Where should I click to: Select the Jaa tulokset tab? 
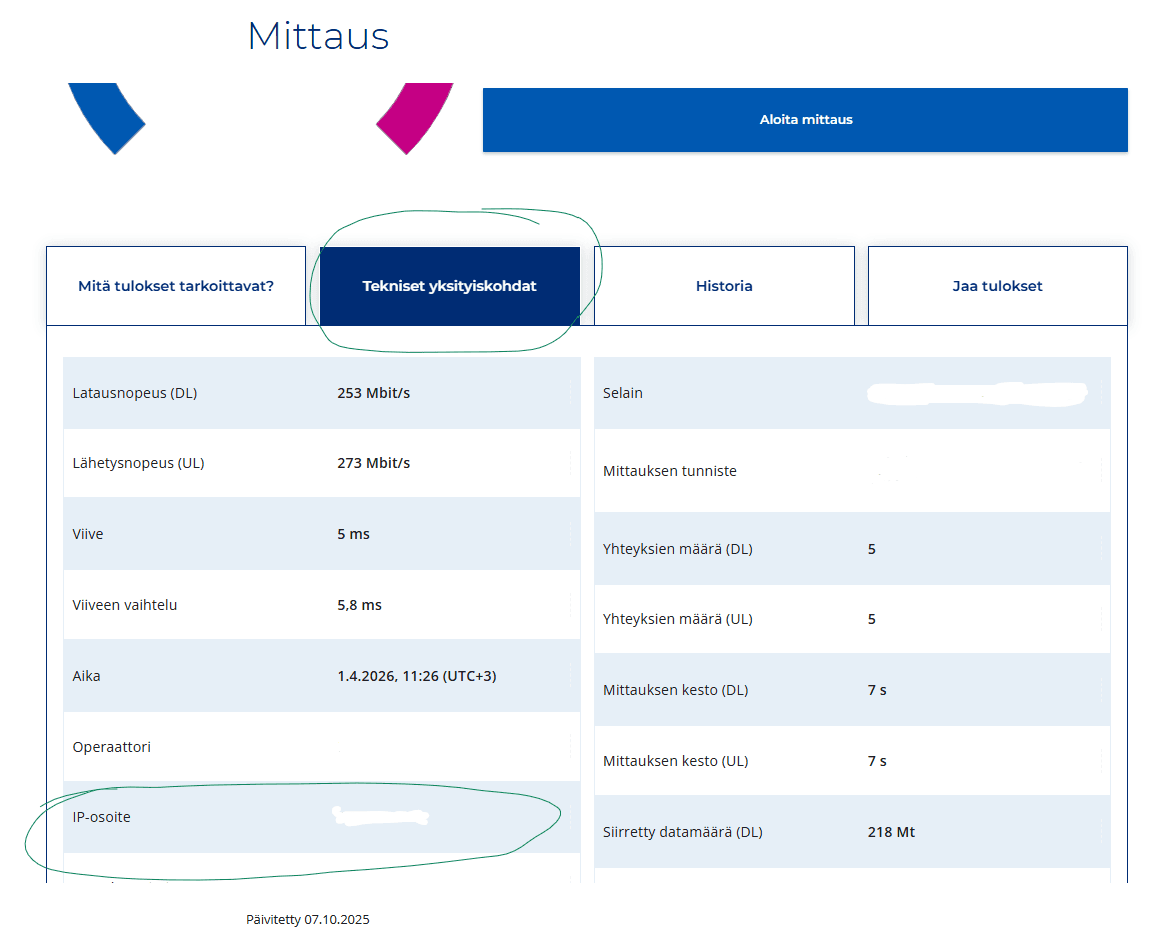point(996,285)
